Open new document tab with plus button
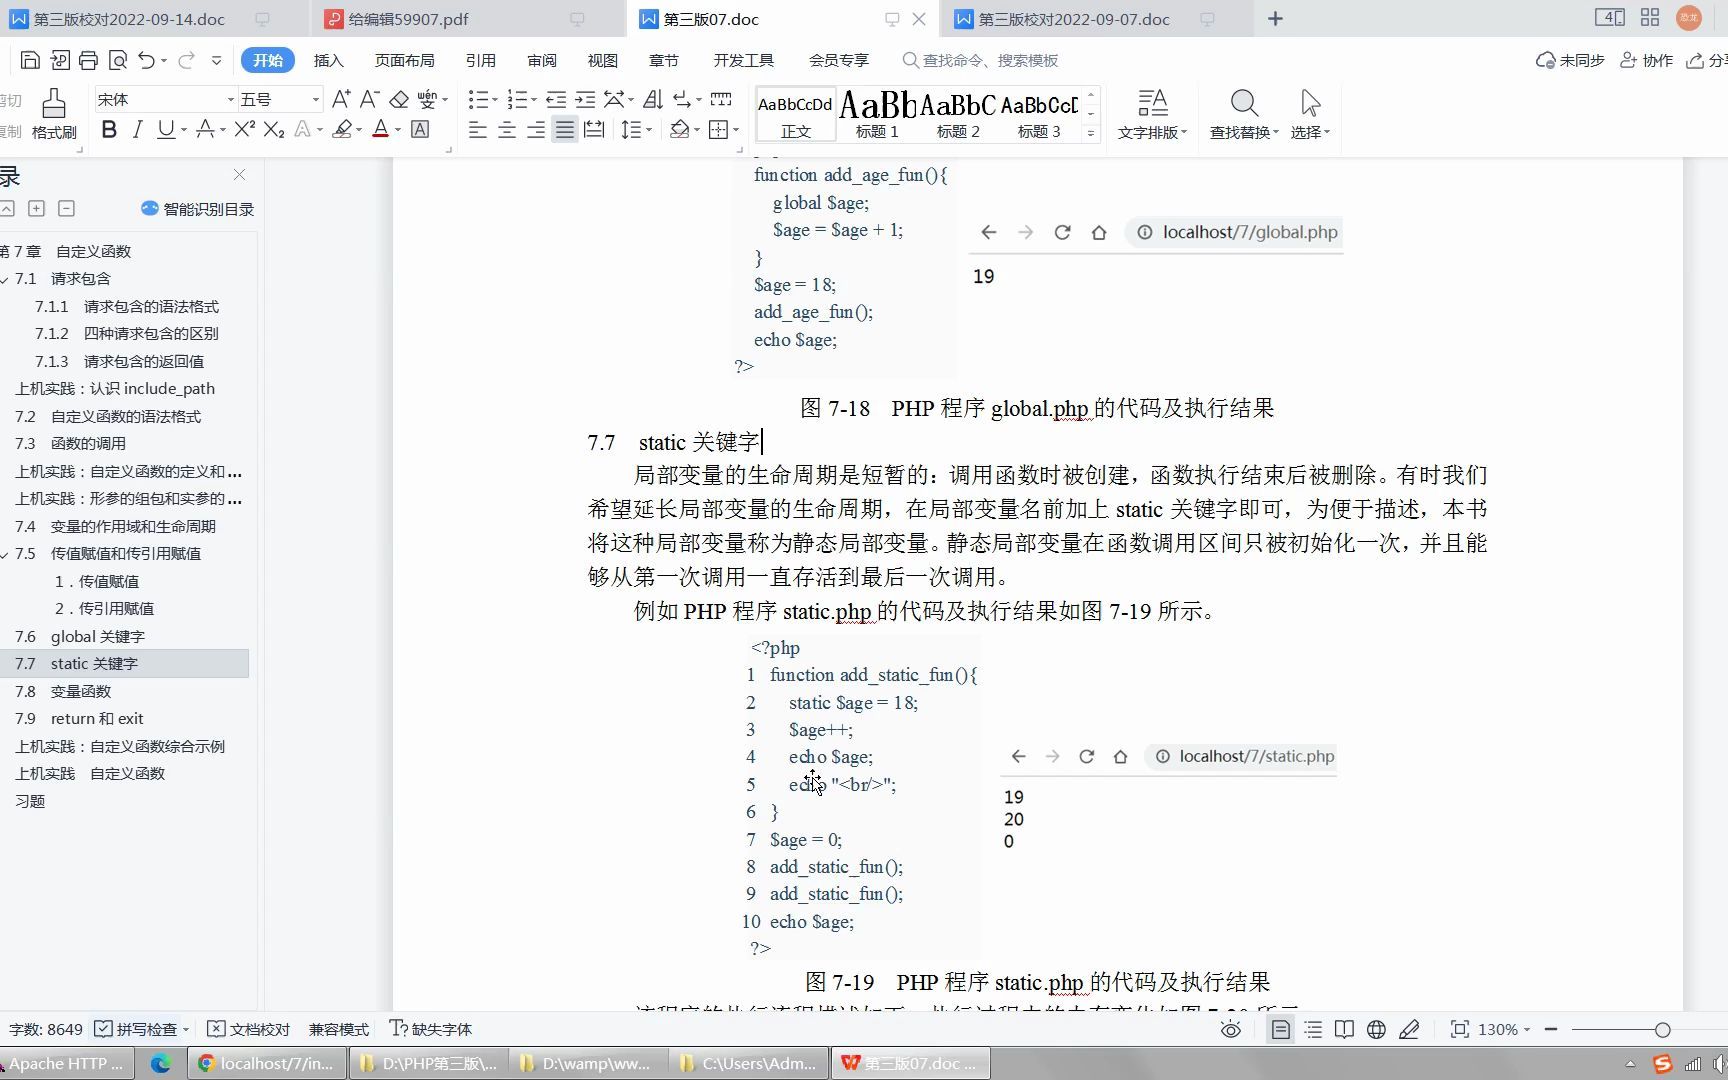Screen dimensions: 1728x1080 point(1275,19)
